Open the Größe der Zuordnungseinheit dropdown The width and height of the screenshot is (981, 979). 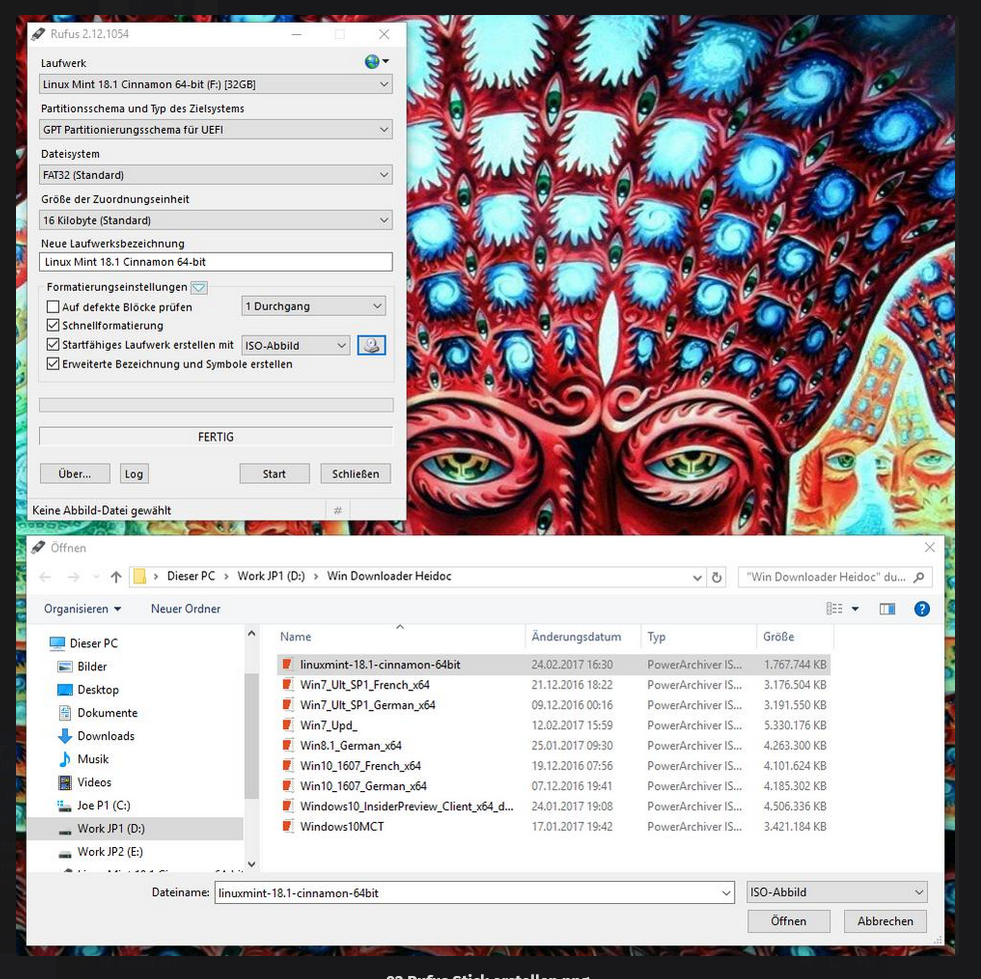[216, 220]
